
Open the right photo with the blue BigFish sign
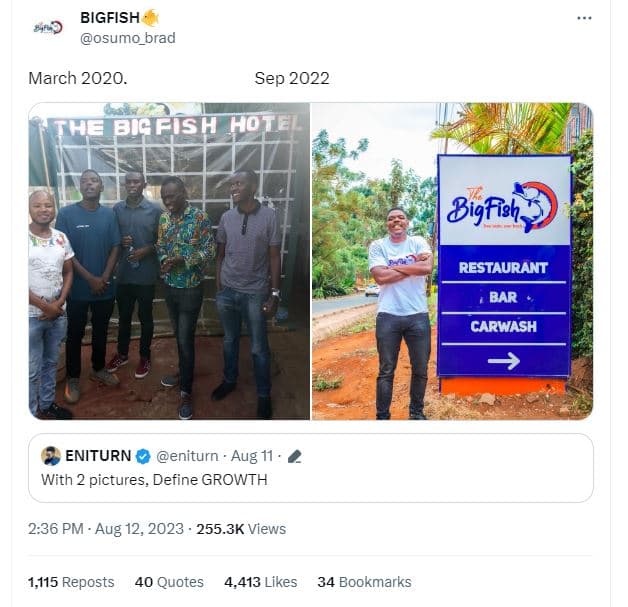pyautogui.click(x=452, y=261)
